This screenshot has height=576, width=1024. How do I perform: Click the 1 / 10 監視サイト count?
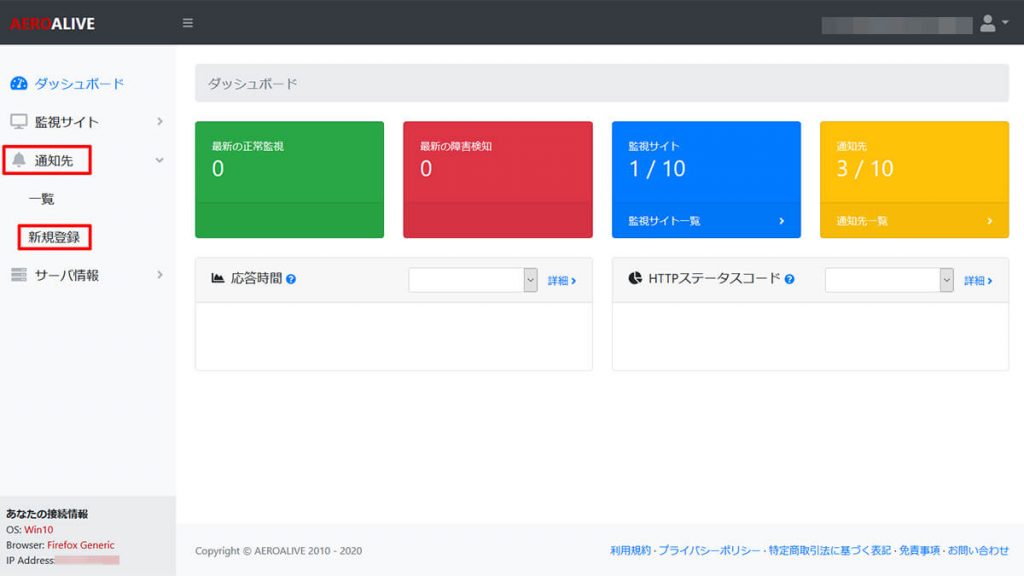click(657, 168)
